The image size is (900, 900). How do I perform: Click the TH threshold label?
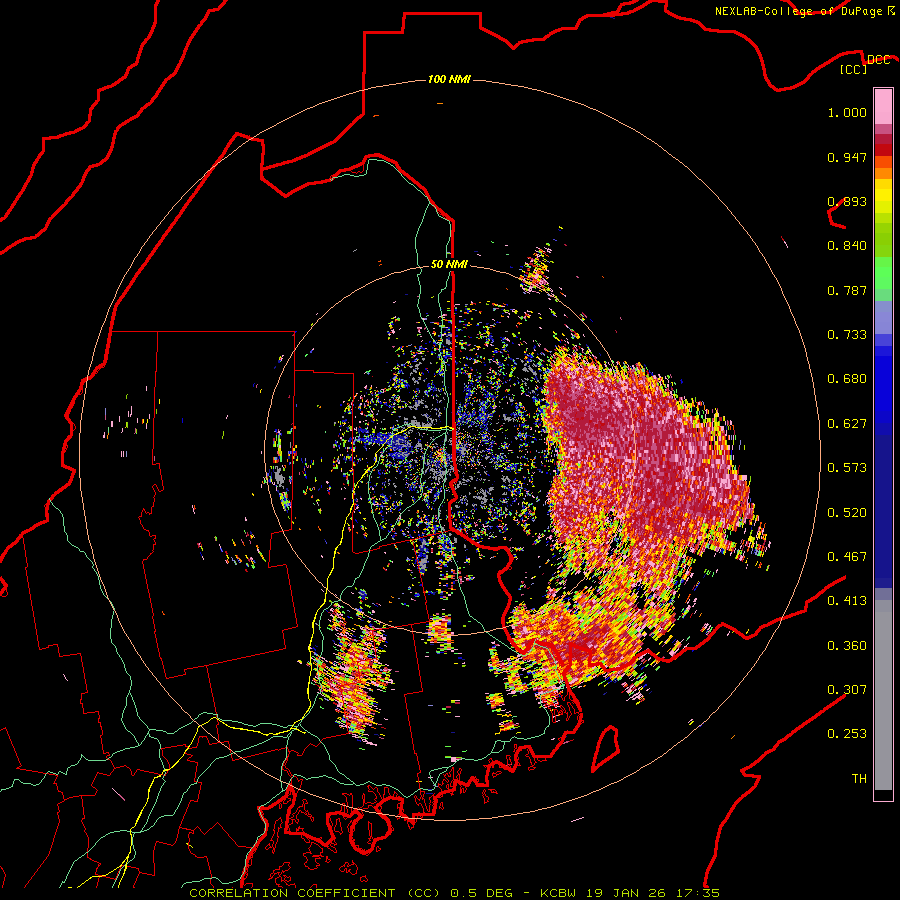[x=859, y=779]
